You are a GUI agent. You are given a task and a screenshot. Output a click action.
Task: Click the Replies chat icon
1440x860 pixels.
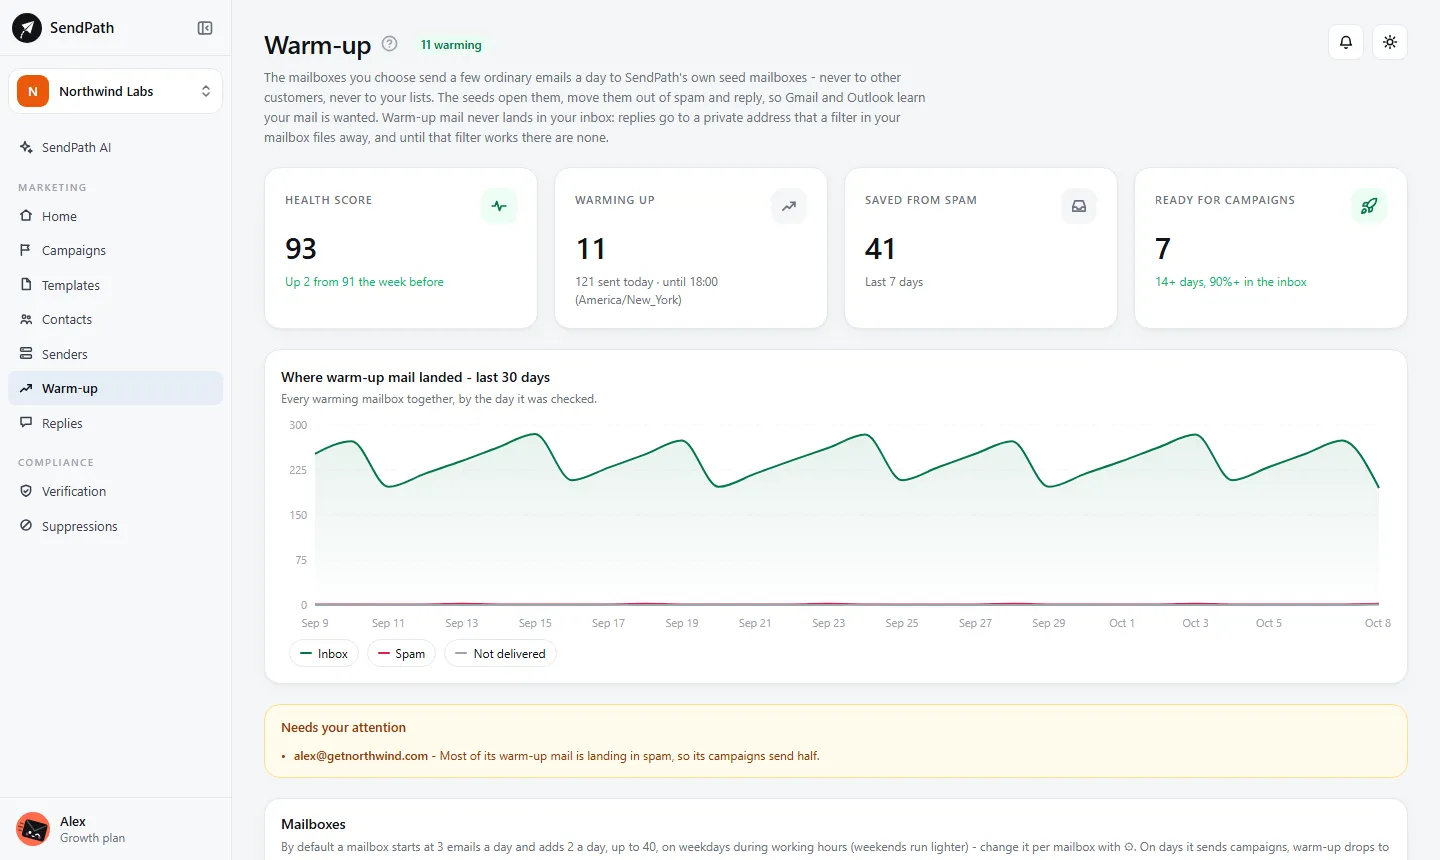click(x=26, y=423)
